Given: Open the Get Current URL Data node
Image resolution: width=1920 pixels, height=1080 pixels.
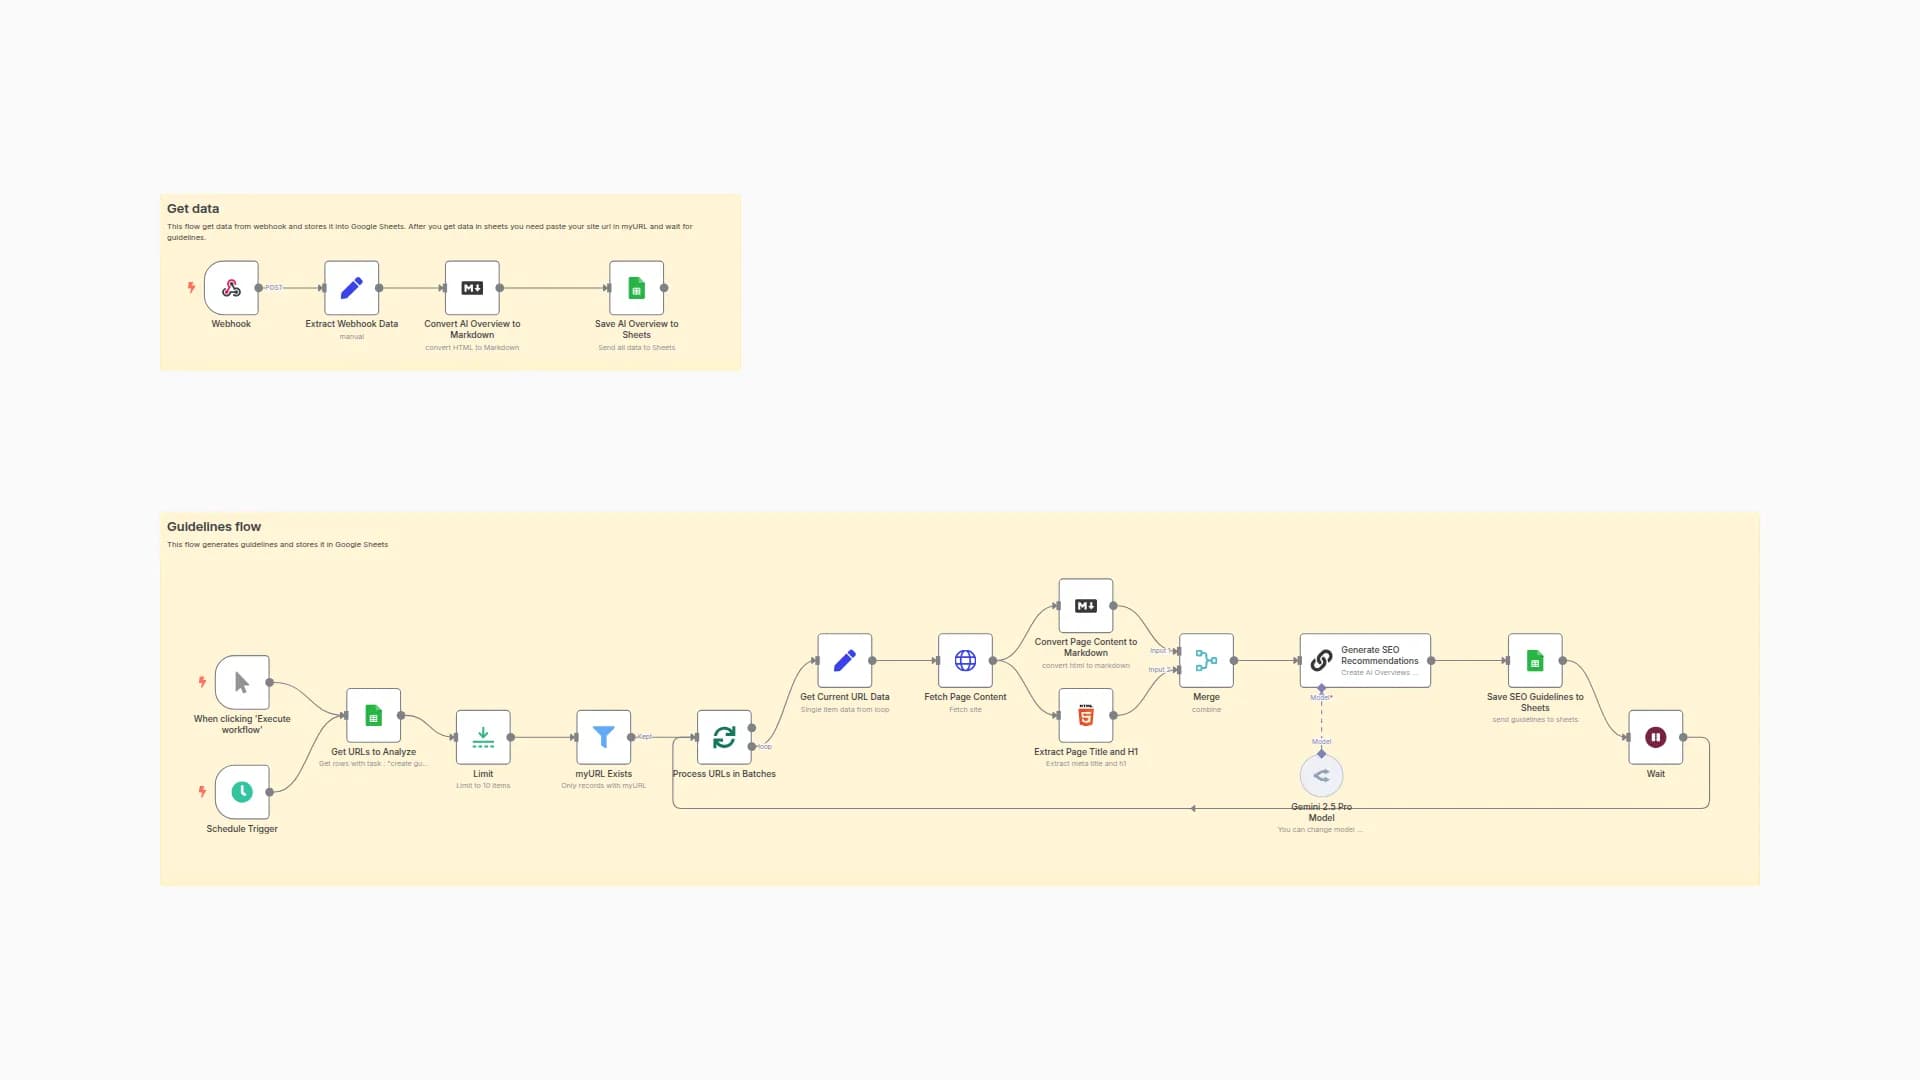Looking at the screenshot, I should click(845, 660).
